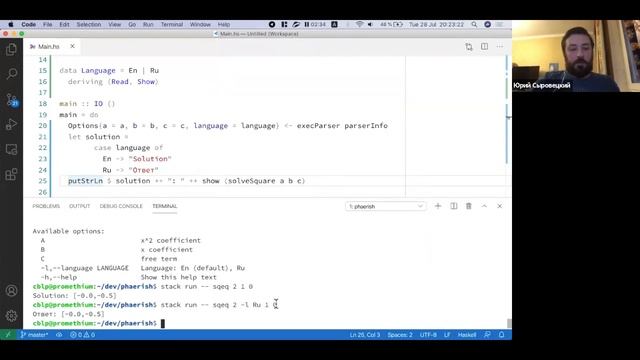Image resolution: width=640 pixels, height=360 pixels.
Task: Switch to the DEBUG CONSOLE tab
Action: [x=121, y=206]
